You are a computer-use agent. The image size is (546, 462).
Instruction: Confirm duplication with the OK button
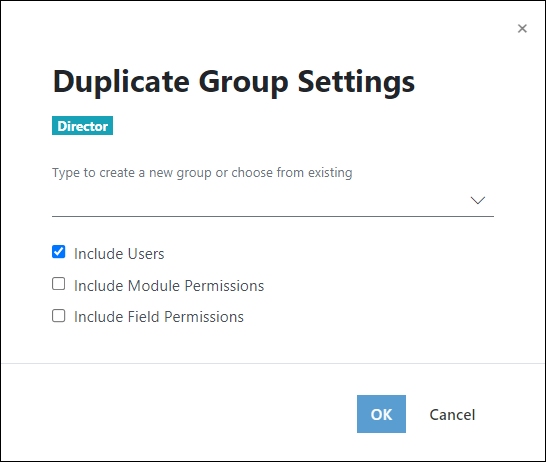click(x=381, y=414)
